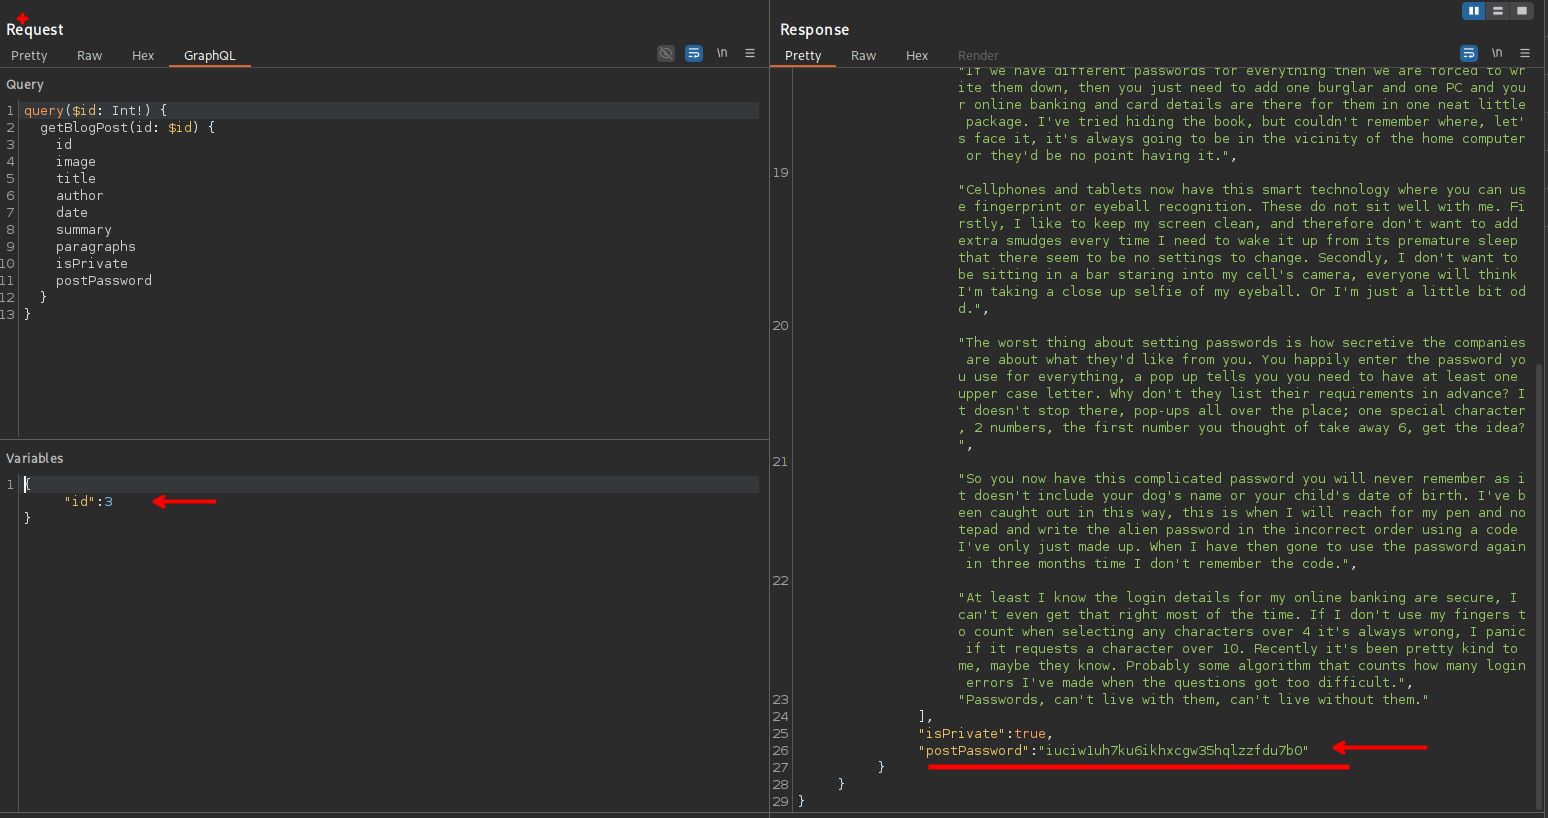This screenshot has width=1548, height=818.
Task: Open the Request GraphQL tab
Action: click(210, 56)
